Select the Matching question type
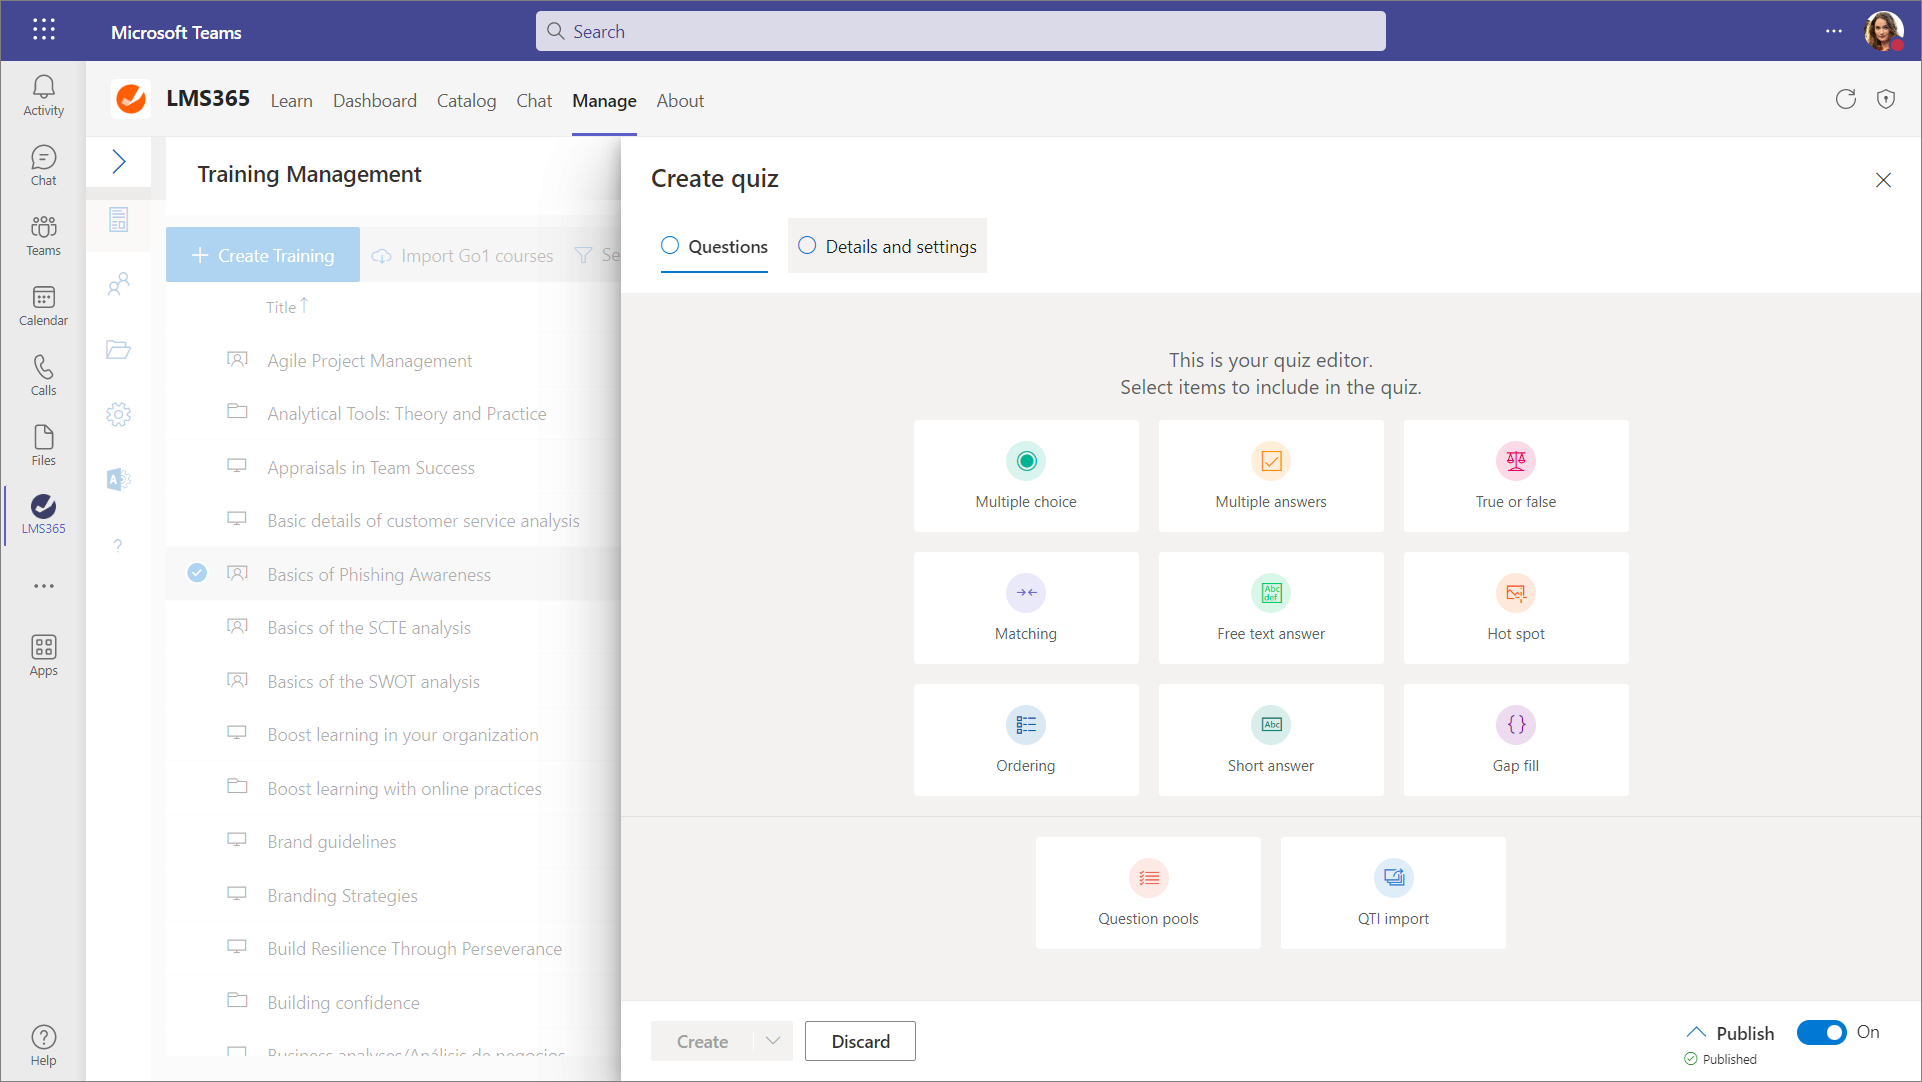Image resolution: width=1922 pixels, height=1082 pixels. pos(1025,608)
